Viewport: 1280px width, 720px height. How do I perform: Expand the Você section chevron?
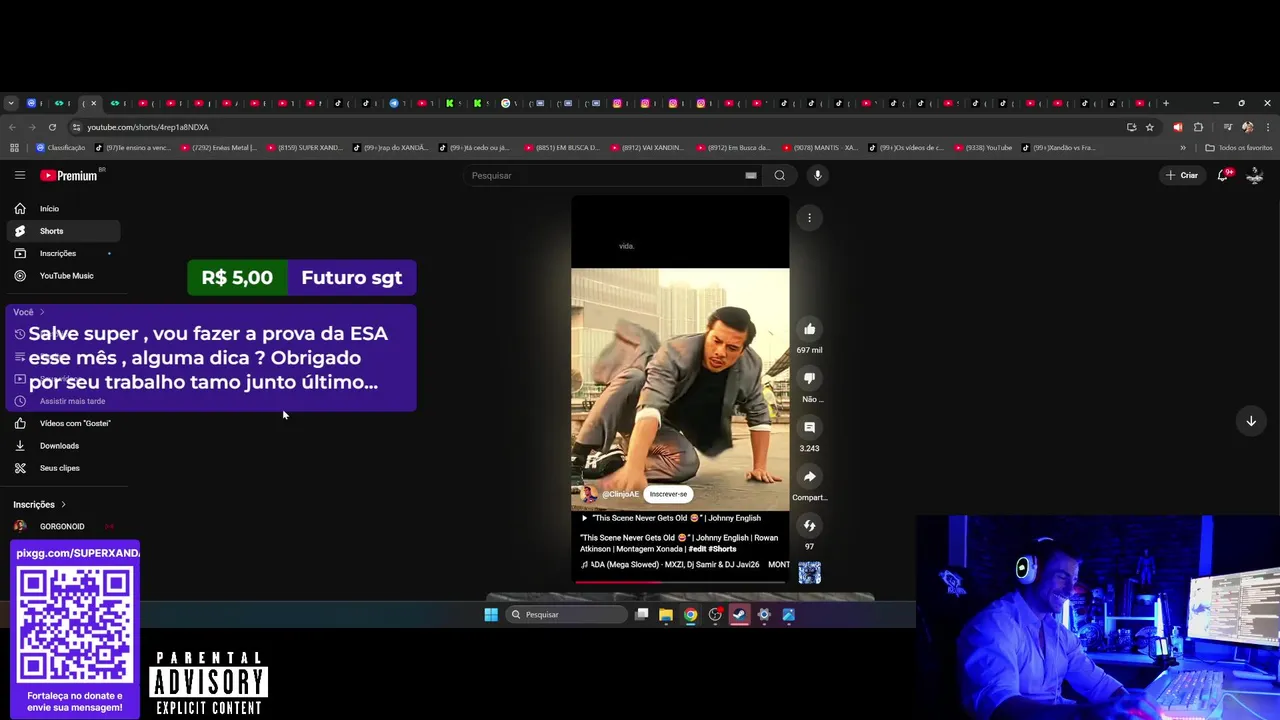tap(42, 312)
